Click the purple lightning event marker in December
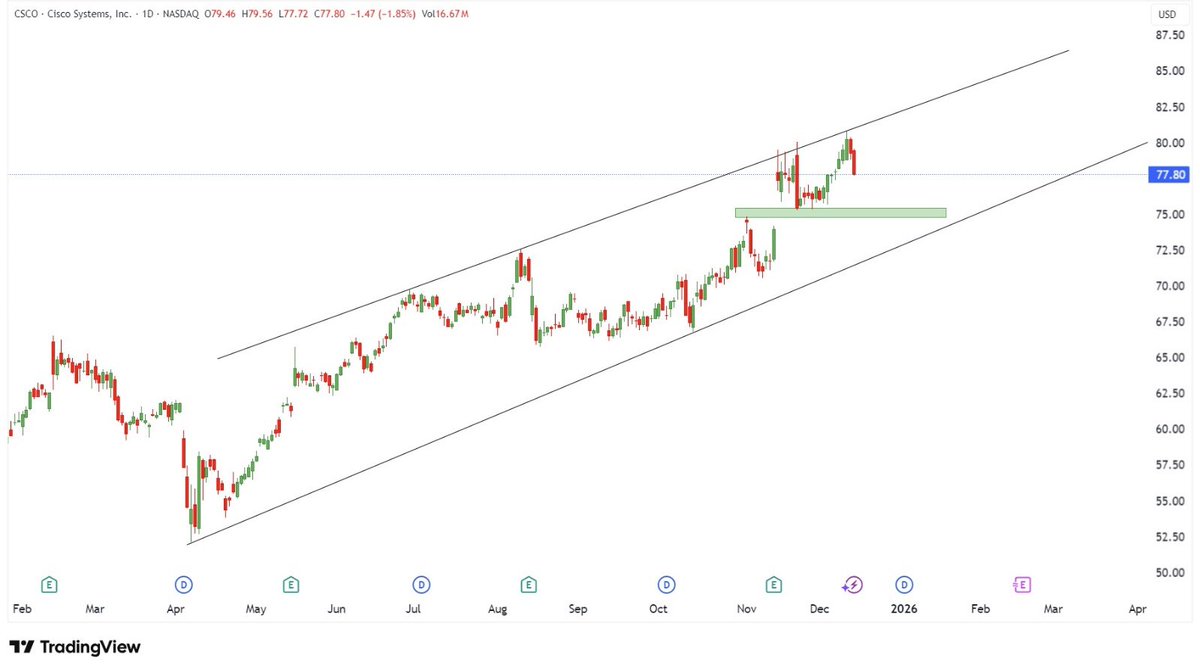 [x=852, y=584]
